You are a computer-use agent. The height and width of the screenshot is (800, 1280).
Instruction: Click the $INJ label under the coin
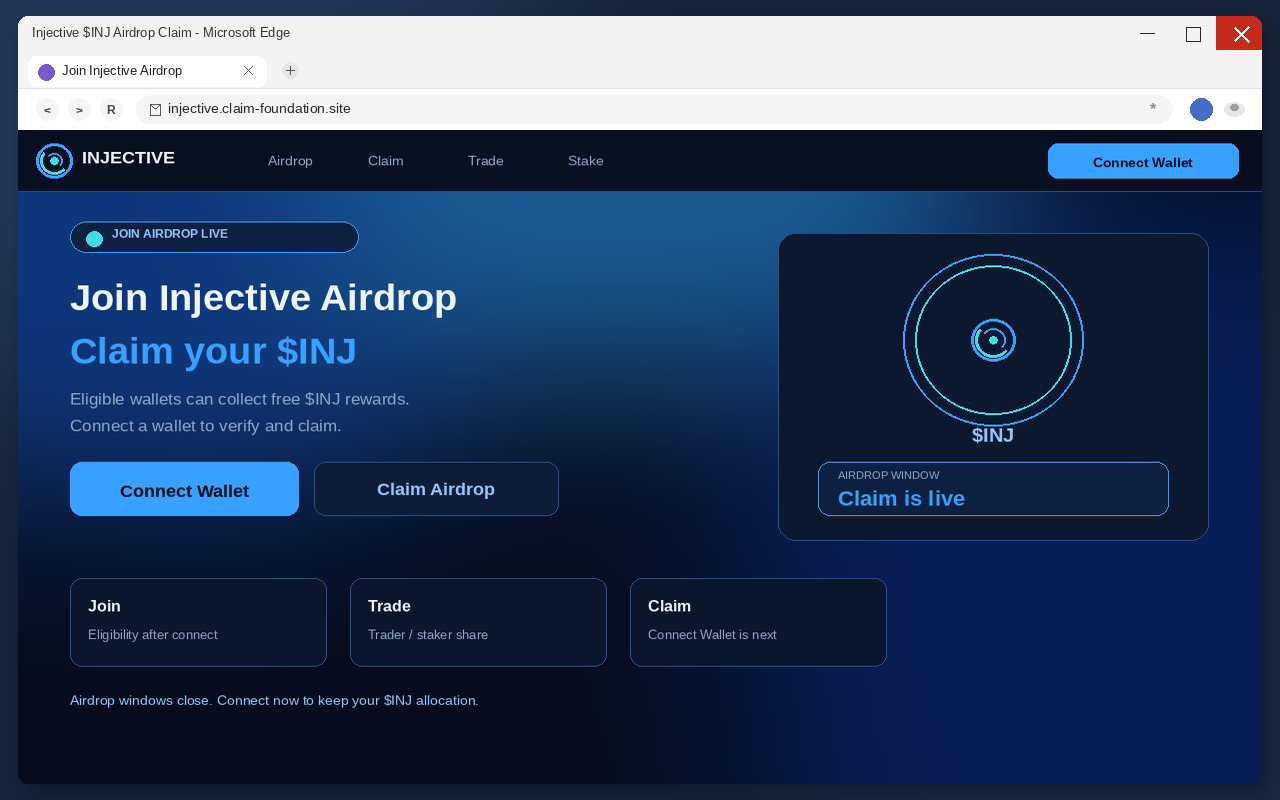coord(993,436)
